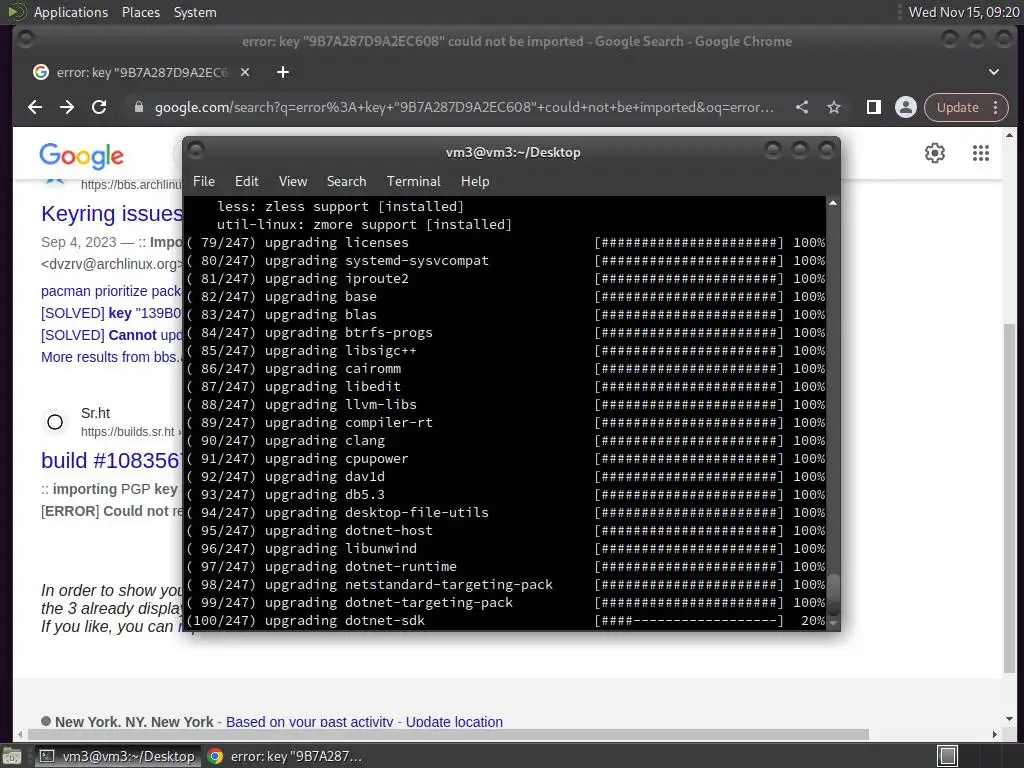Click the 'upgrading clang' terminal line
This screenshot has width=1024, height=768.
[505, 441]
